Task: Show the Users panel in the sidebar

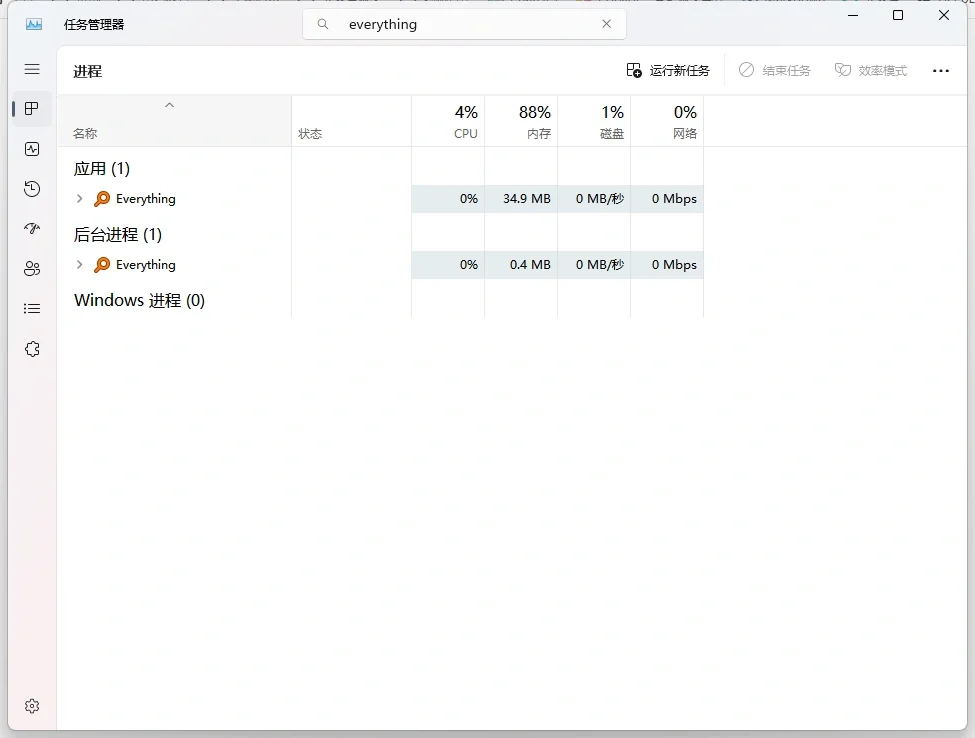Action: tap(31, 268)
